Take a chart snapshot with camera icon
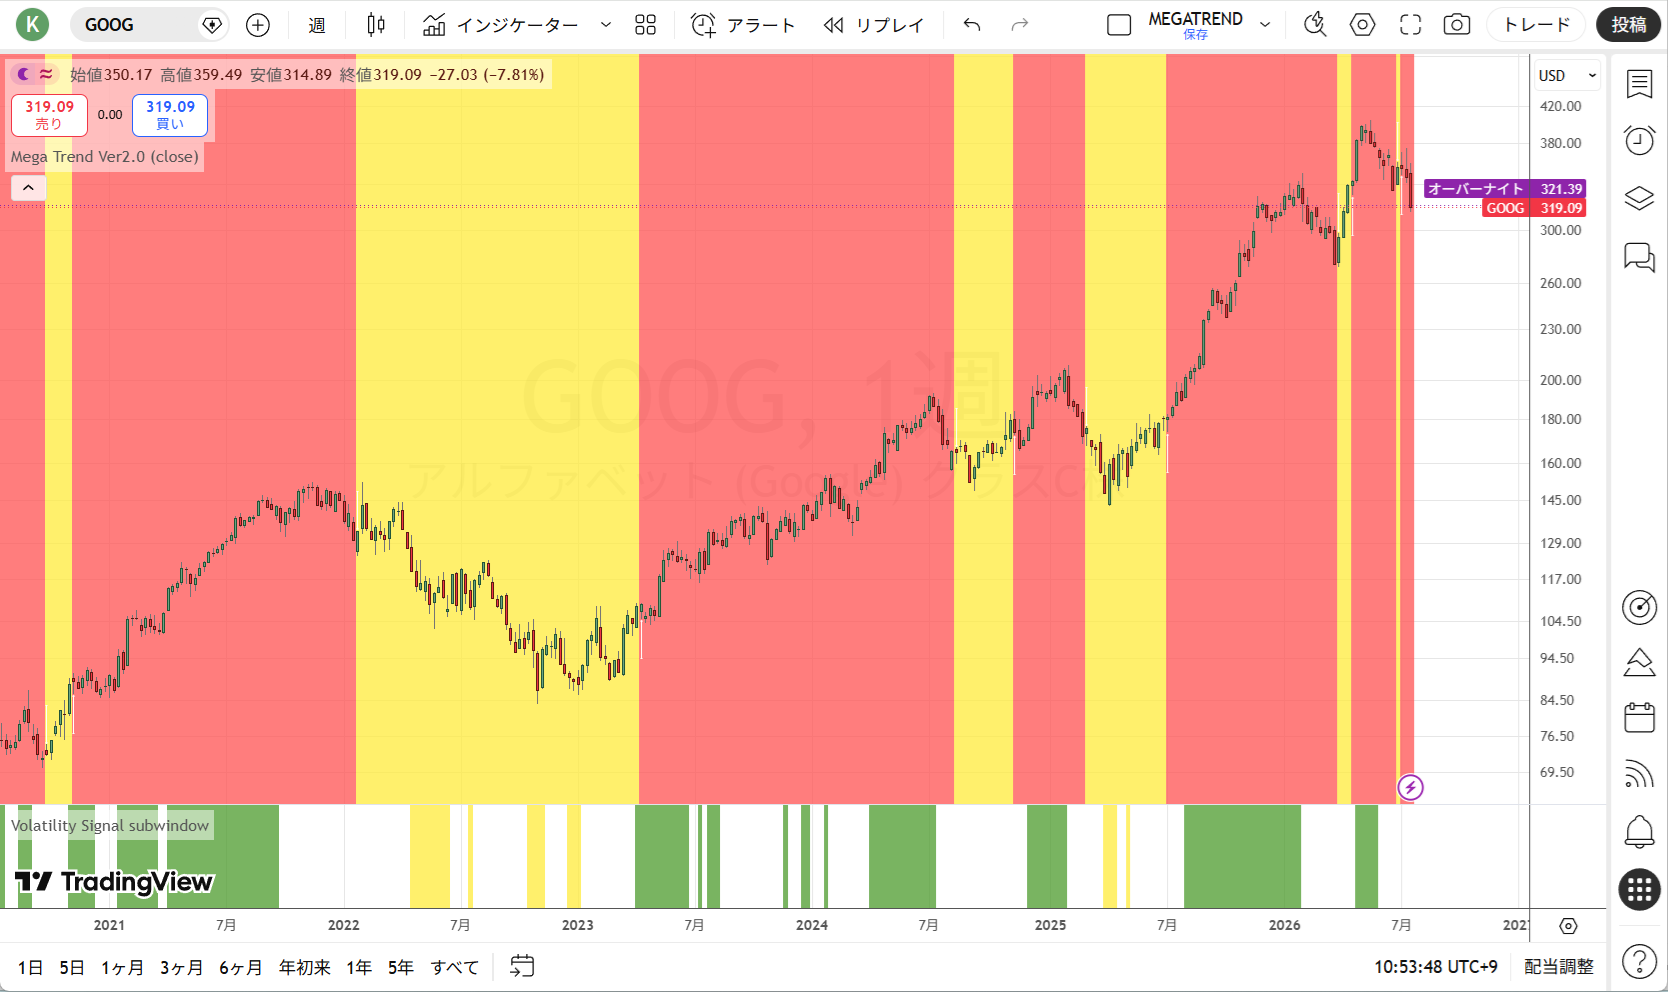Viewport: 1668px width, 992px height. coord(1457,25)
